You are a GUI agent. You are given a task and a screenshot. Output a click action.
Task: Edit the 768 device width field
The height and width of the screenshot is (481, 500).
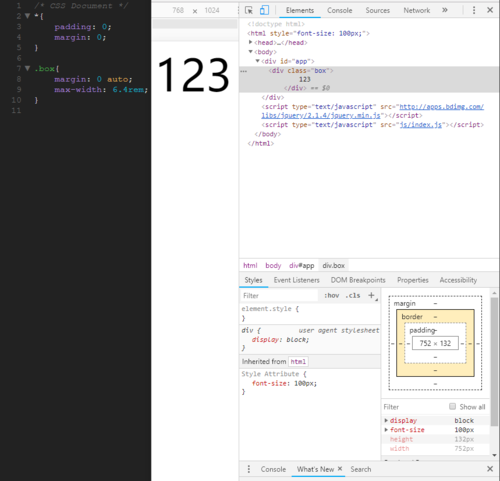pyautogui.click(x=178, y=10)
